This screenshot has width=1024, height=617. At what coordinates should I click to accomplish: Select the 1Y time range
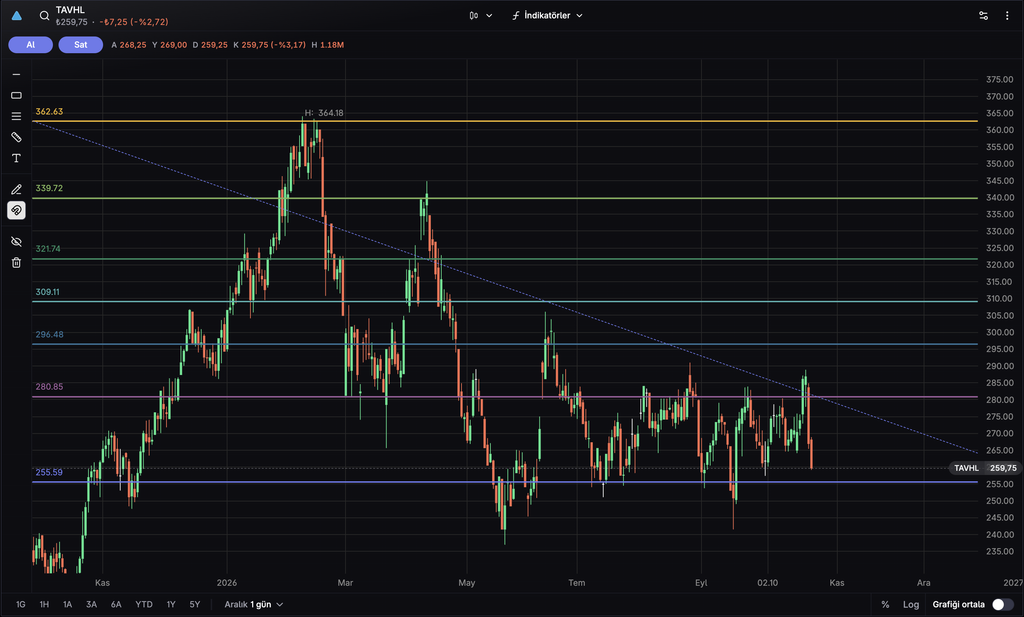point(171,605)
